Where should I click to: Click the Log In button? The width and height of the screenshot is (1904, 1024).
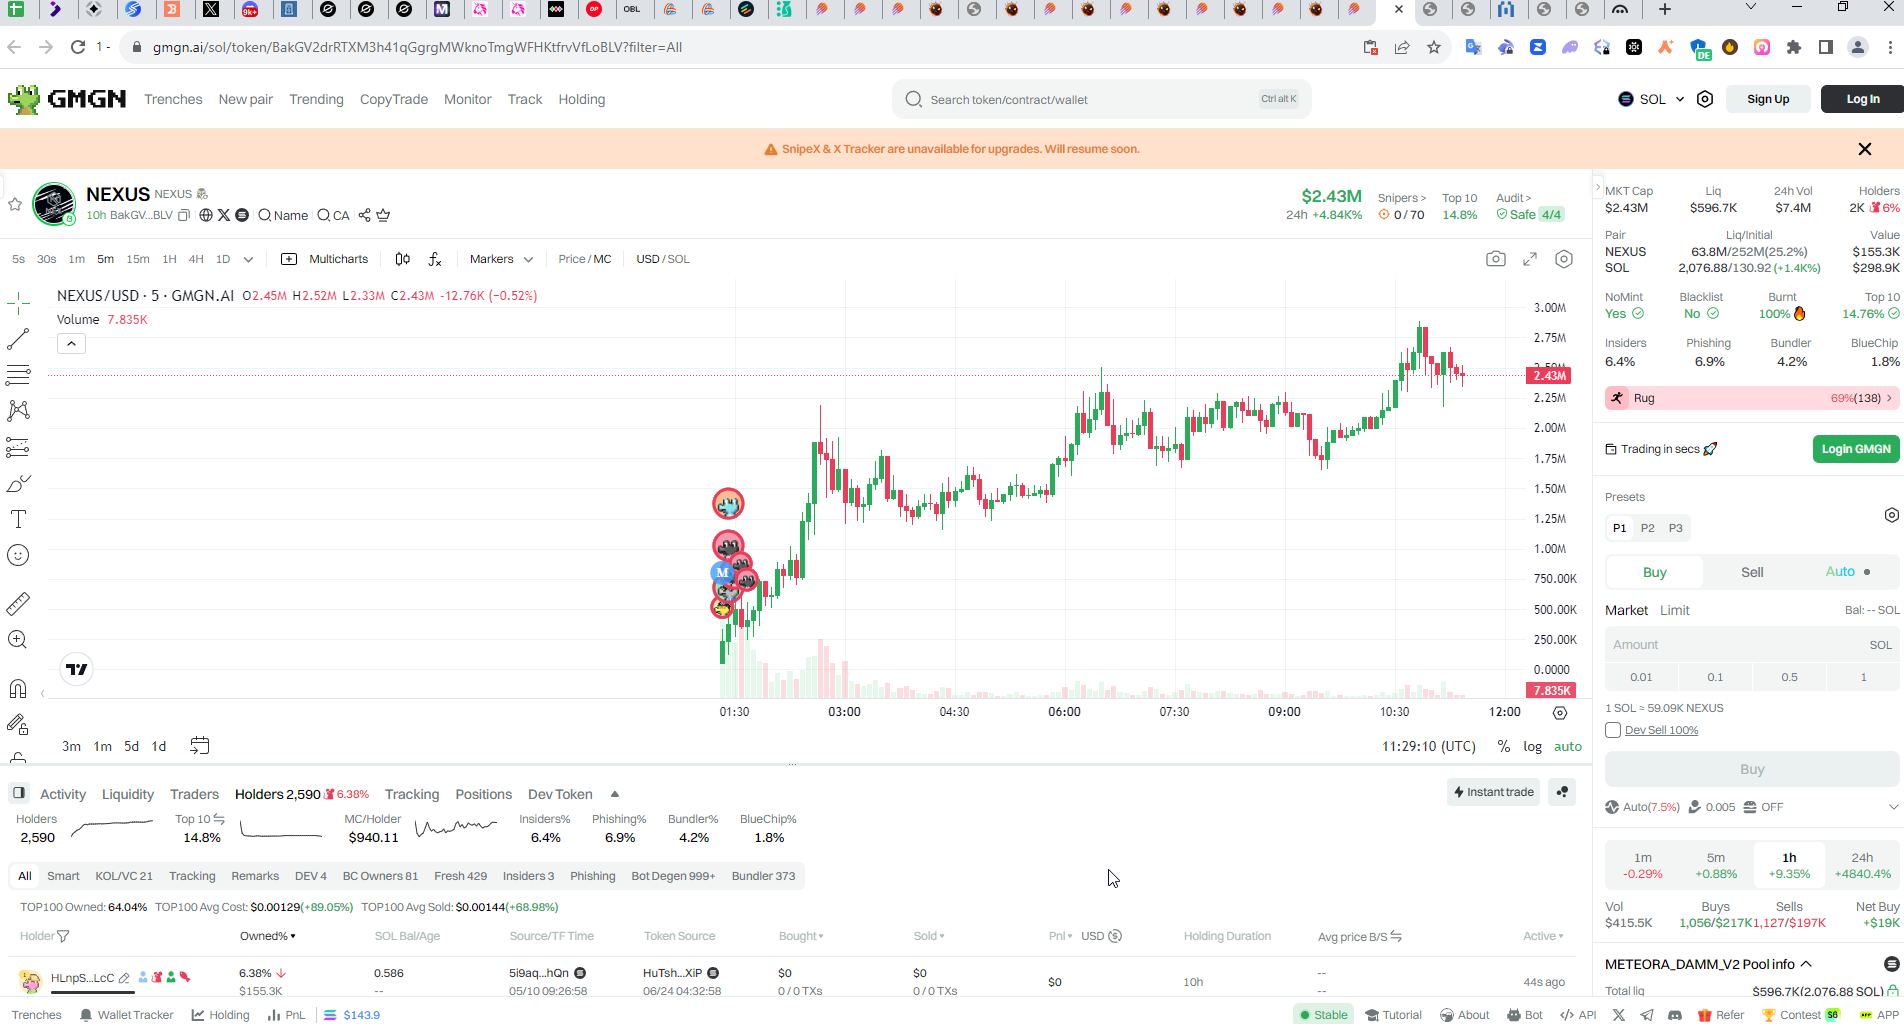pos(1862,99)
